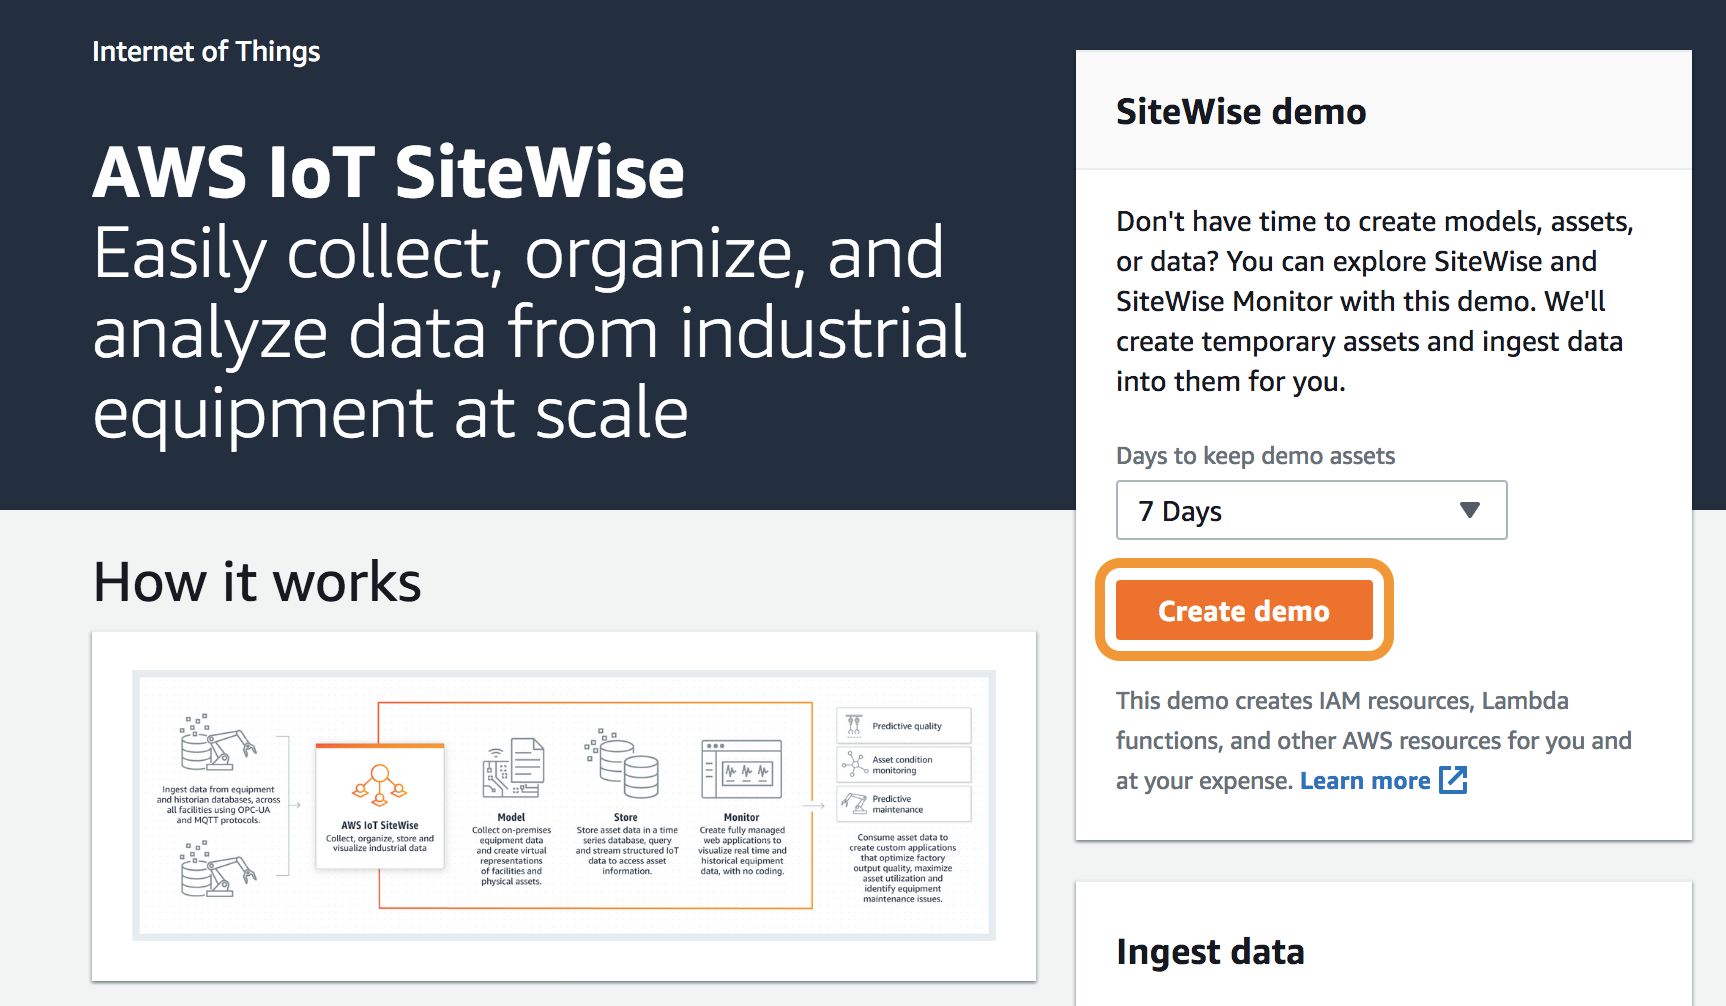This screenshot has height=1006, width=1726.
Task: Click the SiteWise demo panel heading
Action: (1241, 111)
